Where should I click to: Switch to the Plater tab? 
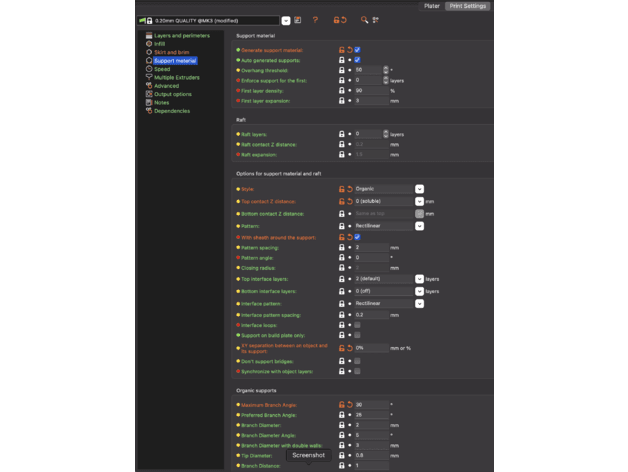[x=432, y=6]
